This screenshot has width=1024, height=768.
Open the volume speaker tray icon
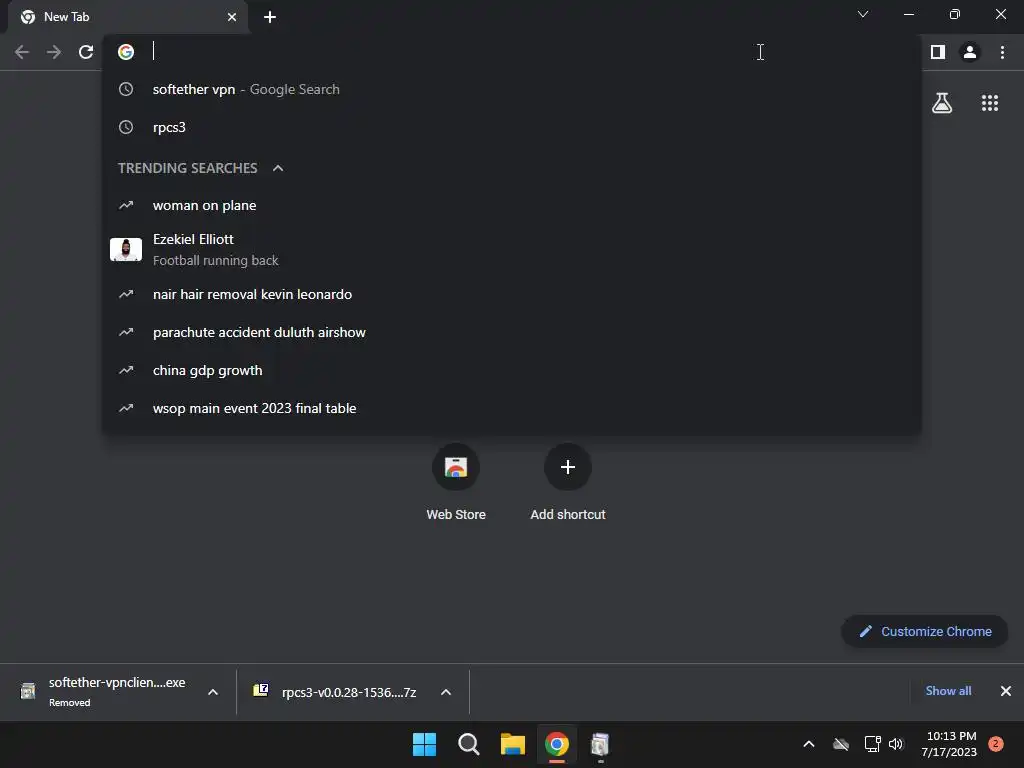895,744
